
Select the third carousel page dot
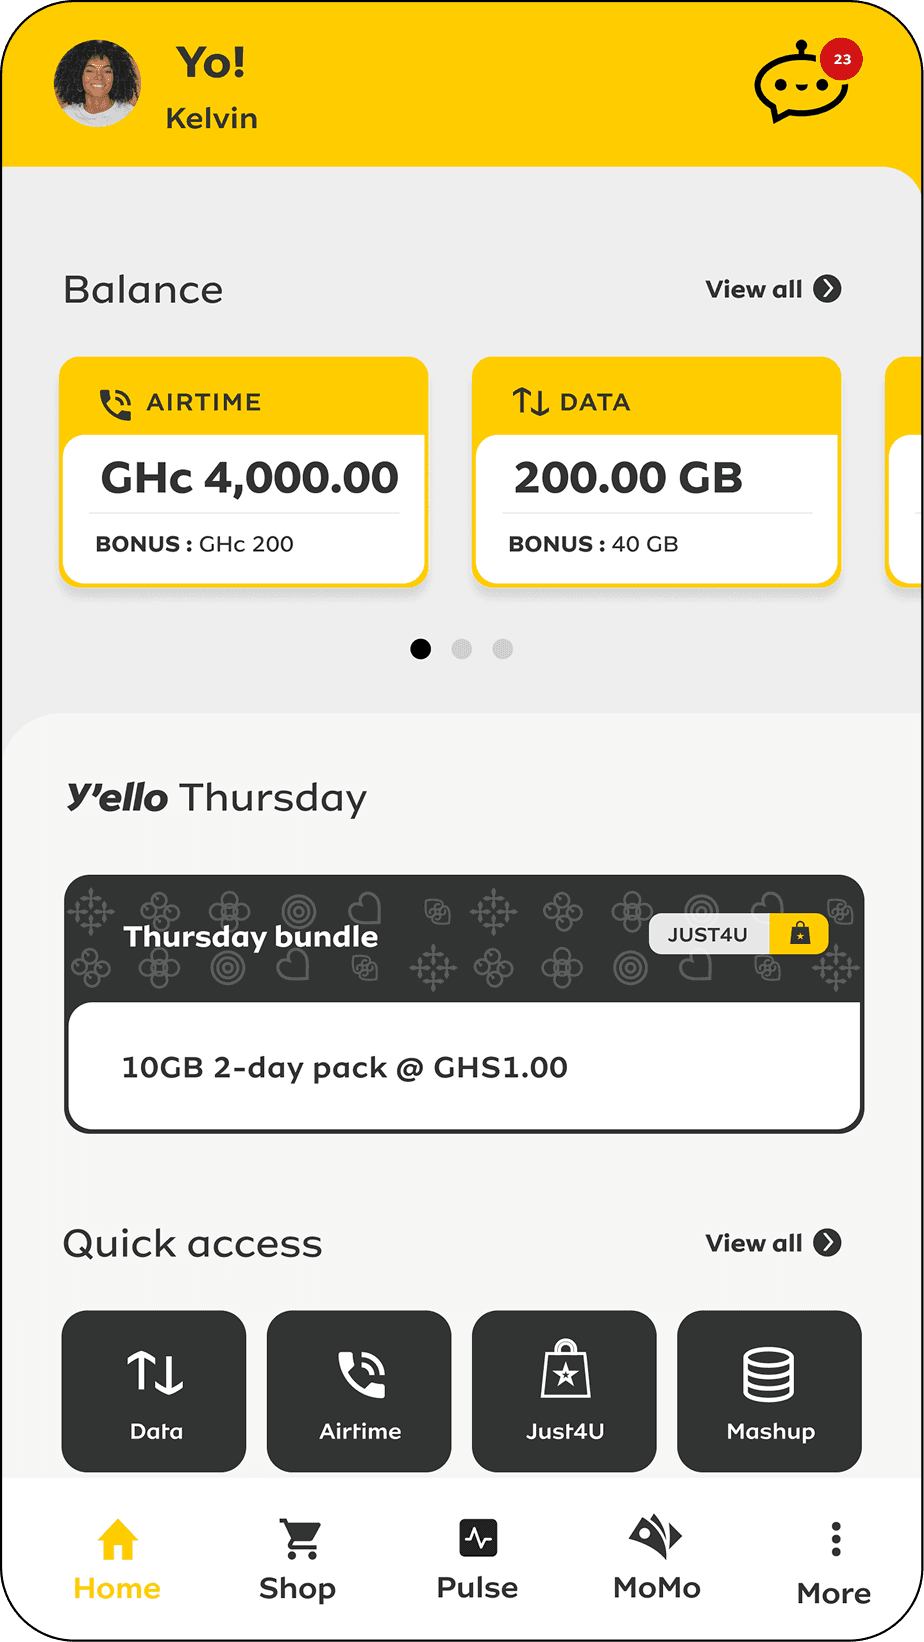503,649
